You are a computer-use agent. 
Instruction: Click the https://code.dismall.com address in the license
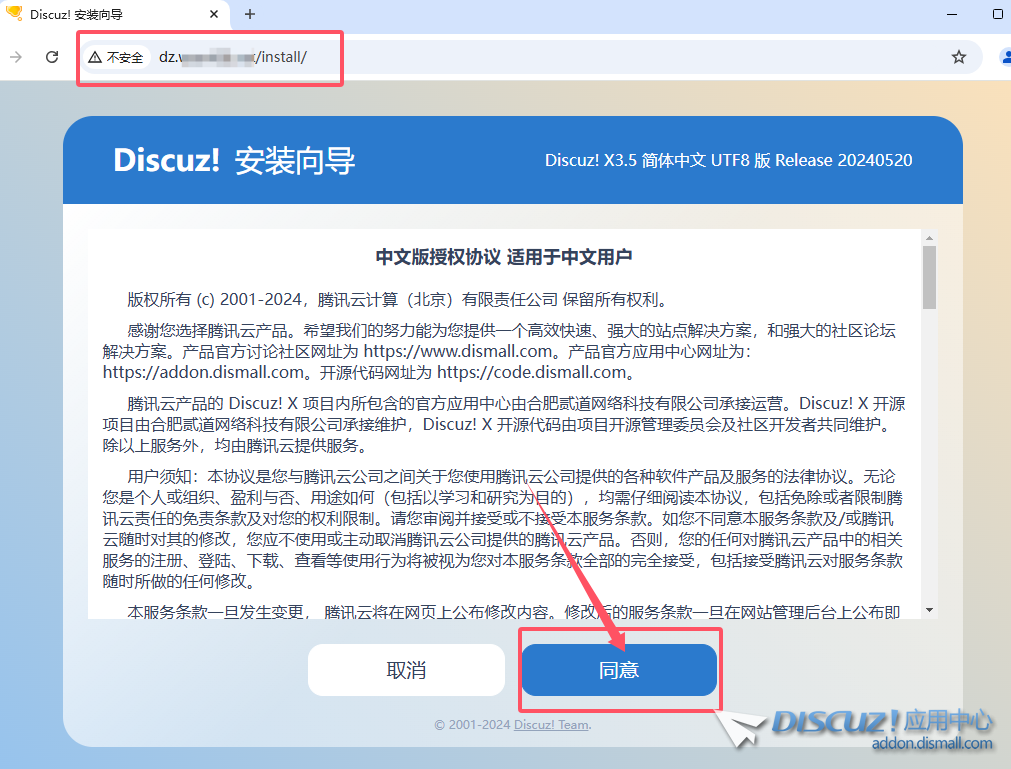click(x=532, y=372)
